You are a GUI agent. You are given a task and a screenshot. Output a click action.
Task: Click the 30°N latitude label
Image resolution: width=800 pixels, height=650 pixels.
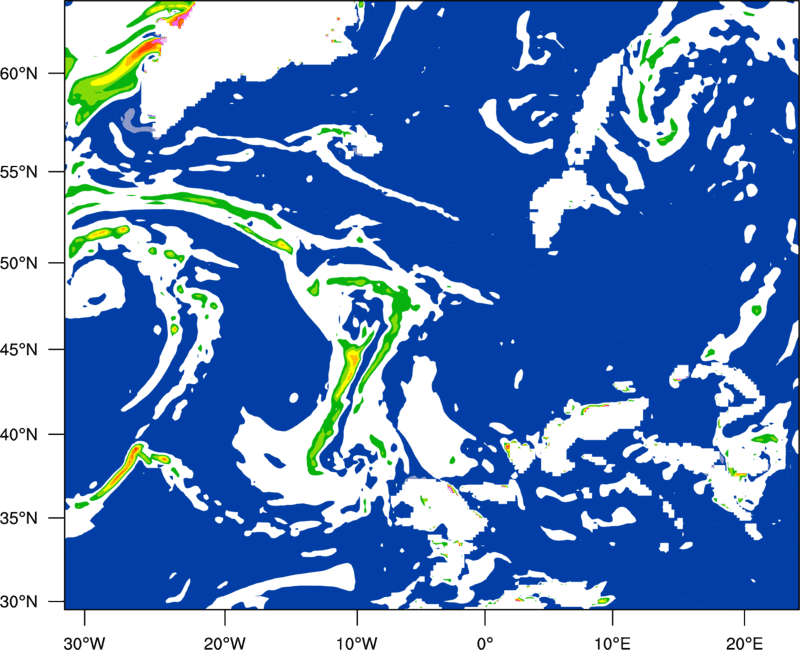pos(18,602)
